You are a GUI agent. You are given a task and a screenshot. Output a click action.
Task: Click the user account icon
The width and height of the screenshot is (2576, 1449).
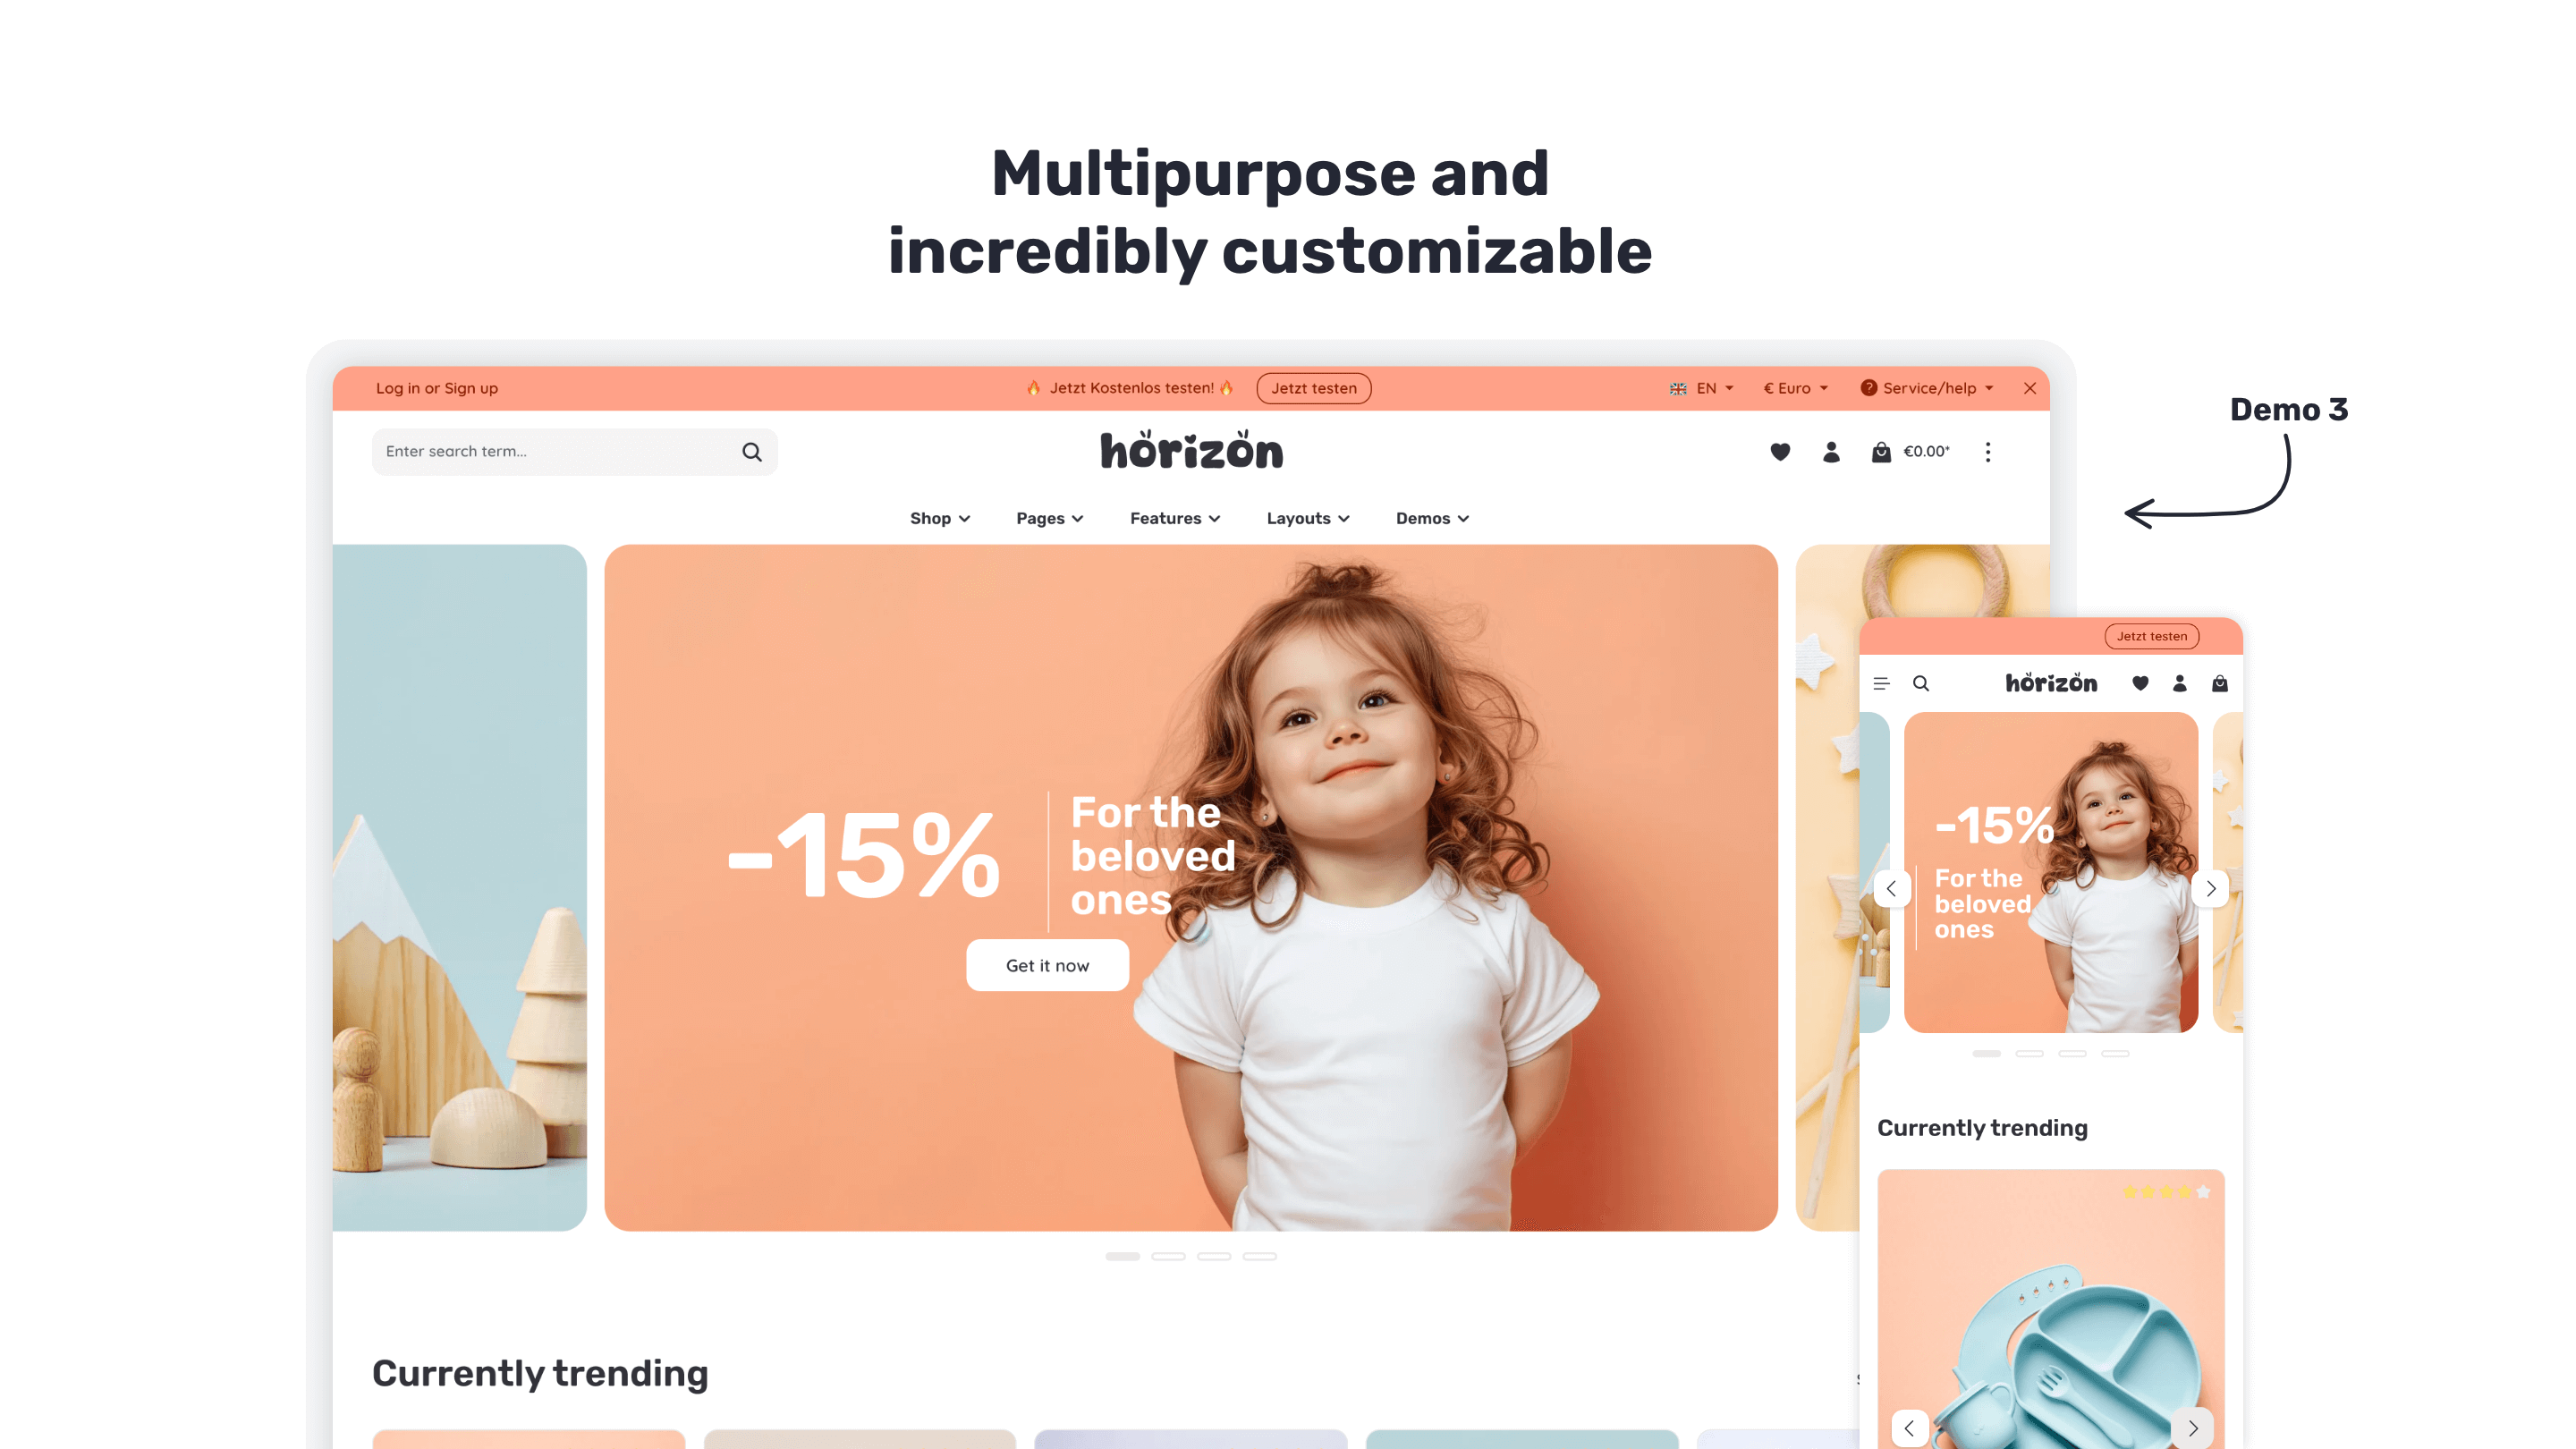1831,451
